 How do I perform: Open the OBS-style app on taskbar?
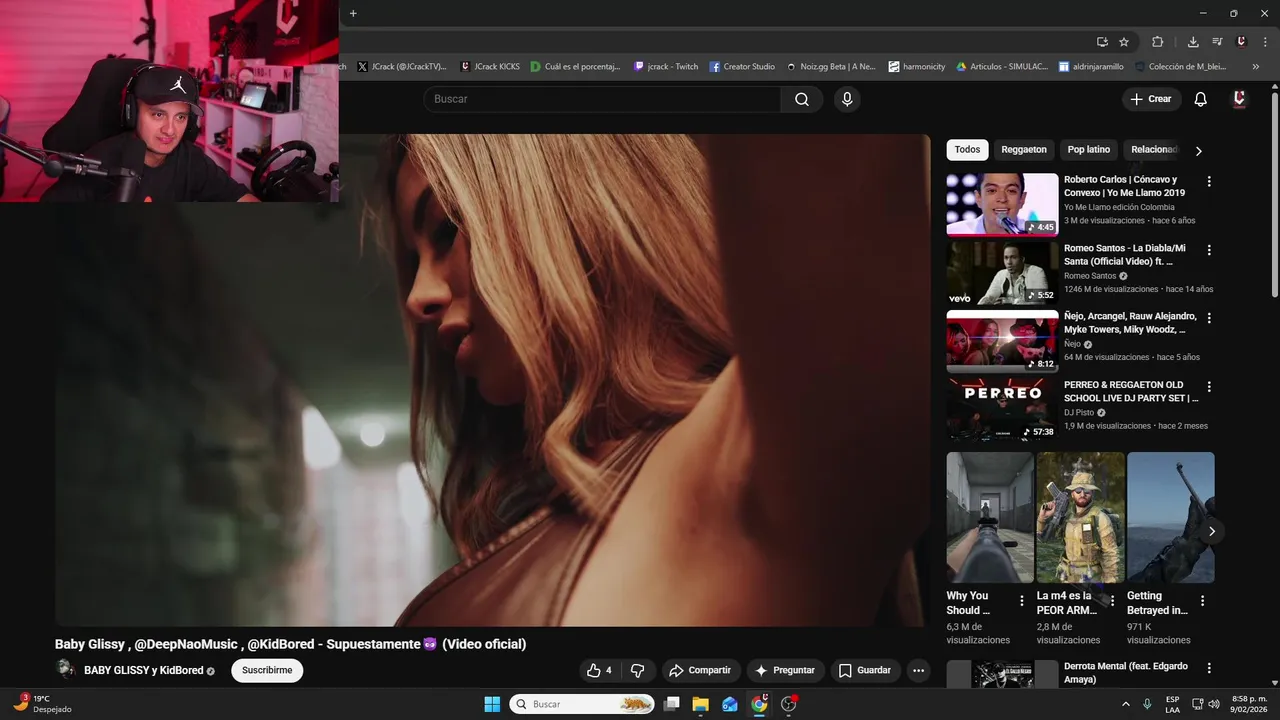(789, 704)
